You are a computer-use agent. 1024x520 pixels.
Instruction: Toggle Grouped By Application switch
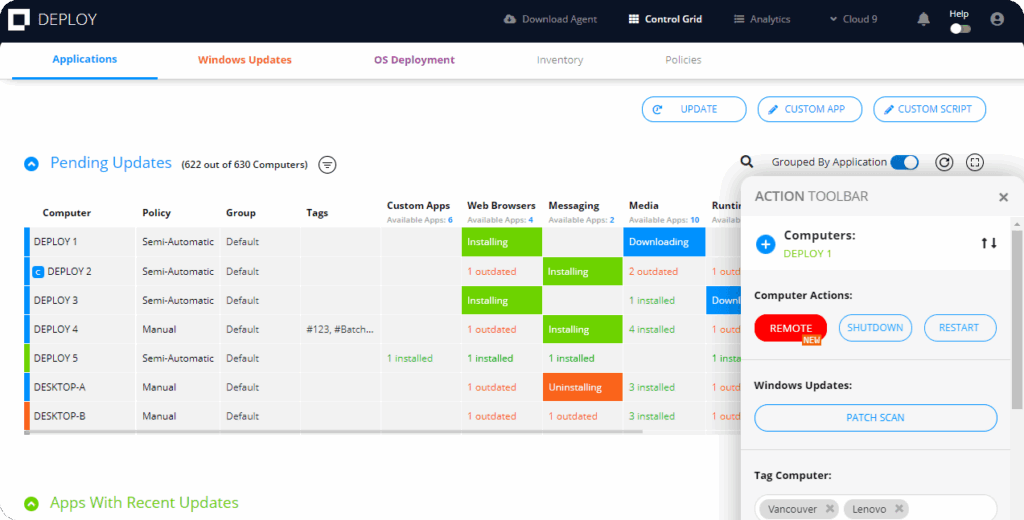(x=904, y=162)
